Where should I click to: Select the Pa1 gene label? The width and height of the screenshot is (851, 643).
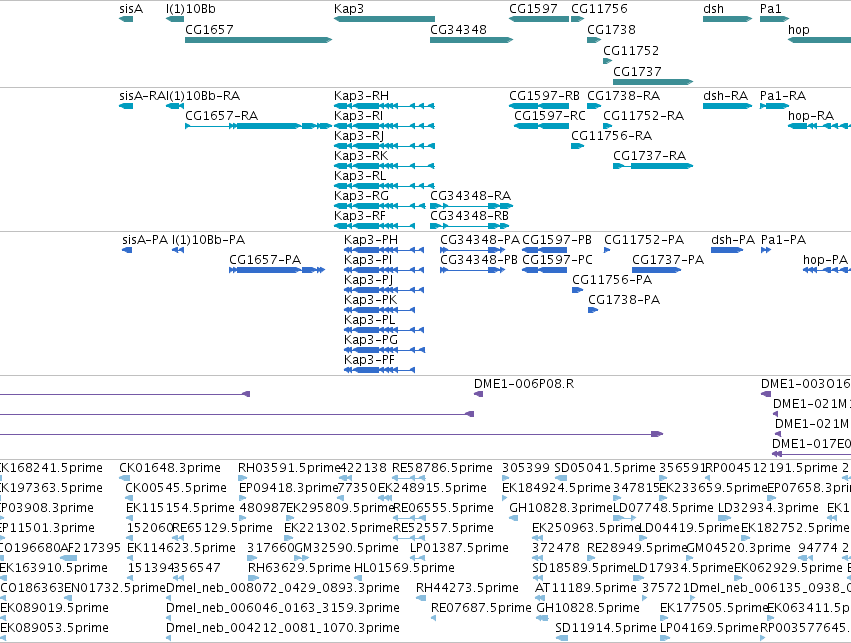click(x=771, y=9)
